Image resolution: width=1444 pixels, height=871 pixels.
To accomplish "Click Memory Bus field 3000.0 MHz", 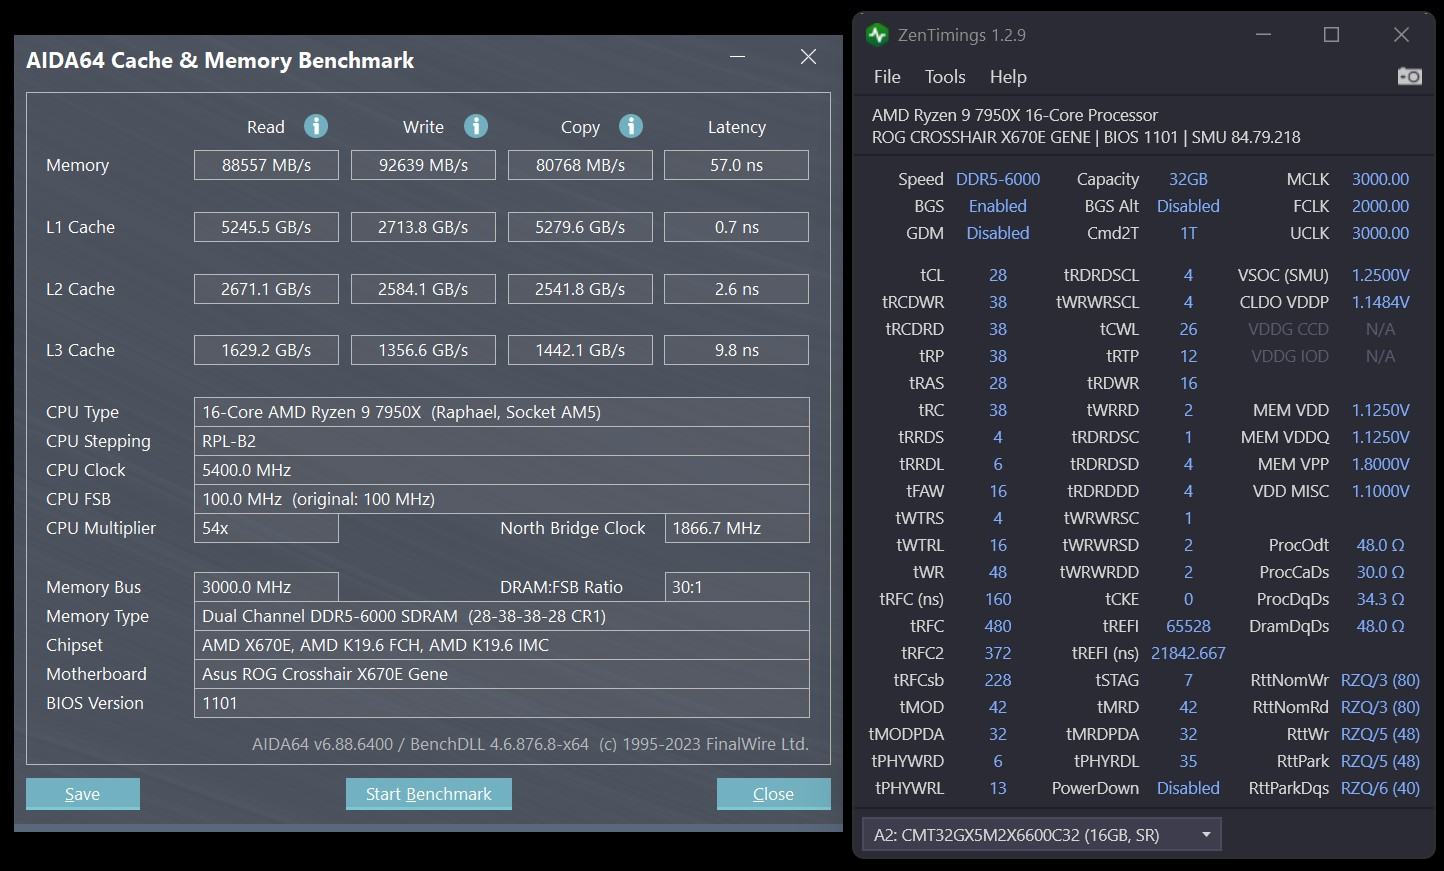I will (266, 587).
